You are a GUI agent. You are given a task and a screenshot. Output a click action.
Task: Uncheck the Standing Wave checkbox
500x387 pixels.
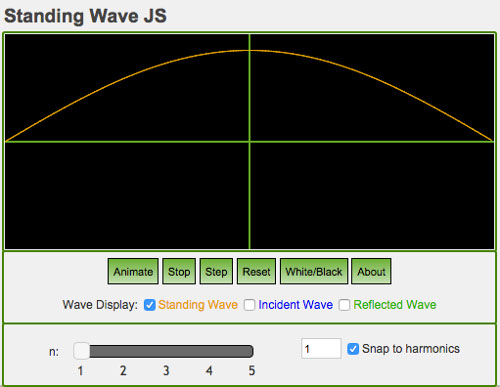(150, 305)
